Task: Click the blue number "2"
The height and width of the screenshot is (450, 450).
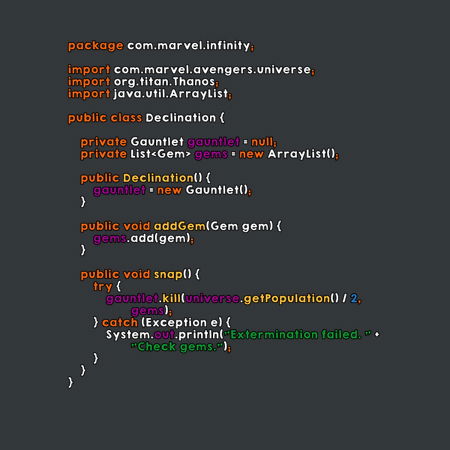Action: point(354,298)
